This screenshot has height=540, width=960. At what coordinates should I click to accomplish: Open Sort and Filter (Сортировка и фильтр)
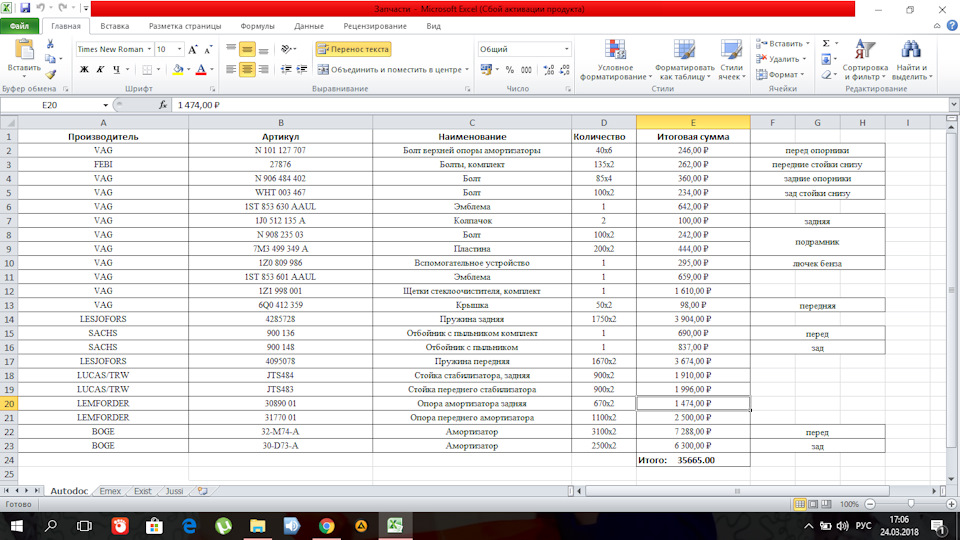click(x=864, y=59)
